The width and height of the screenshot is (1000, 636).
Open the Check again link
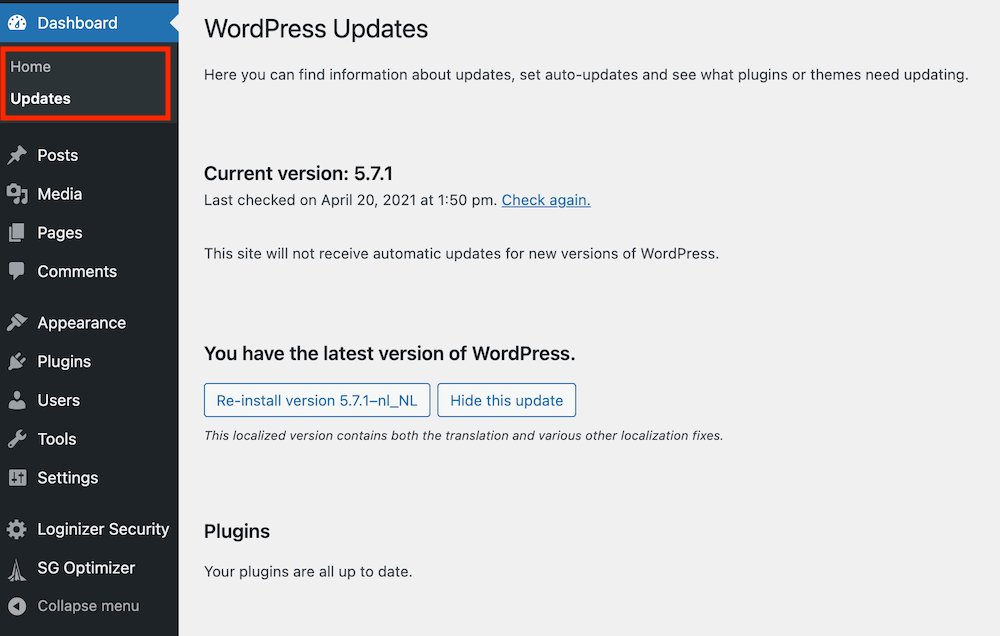(545, 200)
